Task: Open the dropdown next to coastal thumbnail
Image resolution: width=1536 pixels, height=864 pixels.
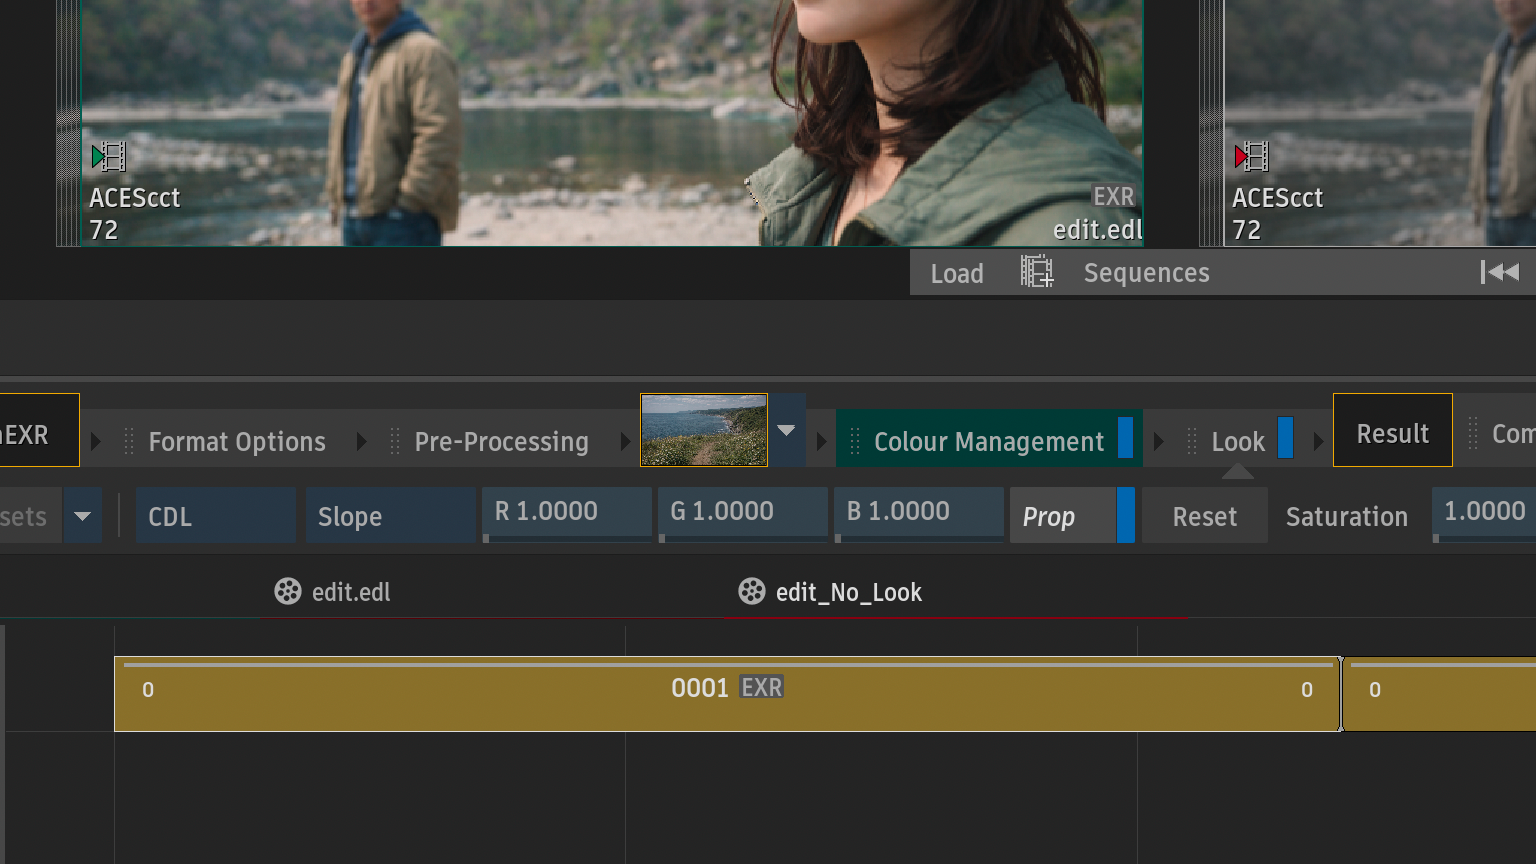Action: pyautogui.click(x=786, y=431)
